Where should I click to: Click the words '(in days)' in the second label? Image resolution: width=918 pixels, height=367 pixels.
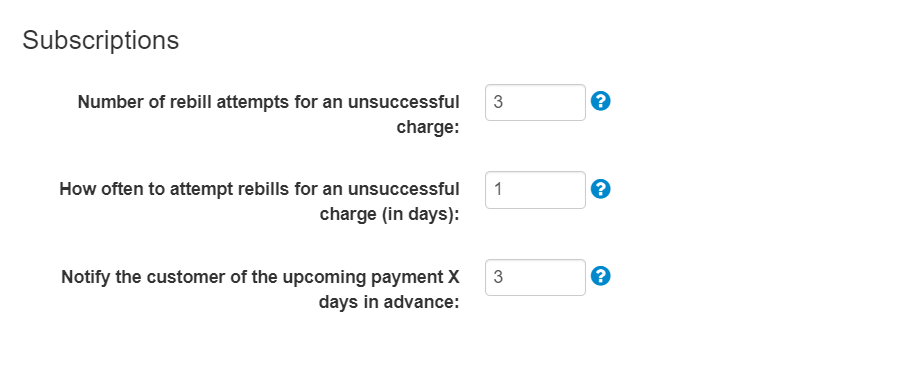click(420, 214)
